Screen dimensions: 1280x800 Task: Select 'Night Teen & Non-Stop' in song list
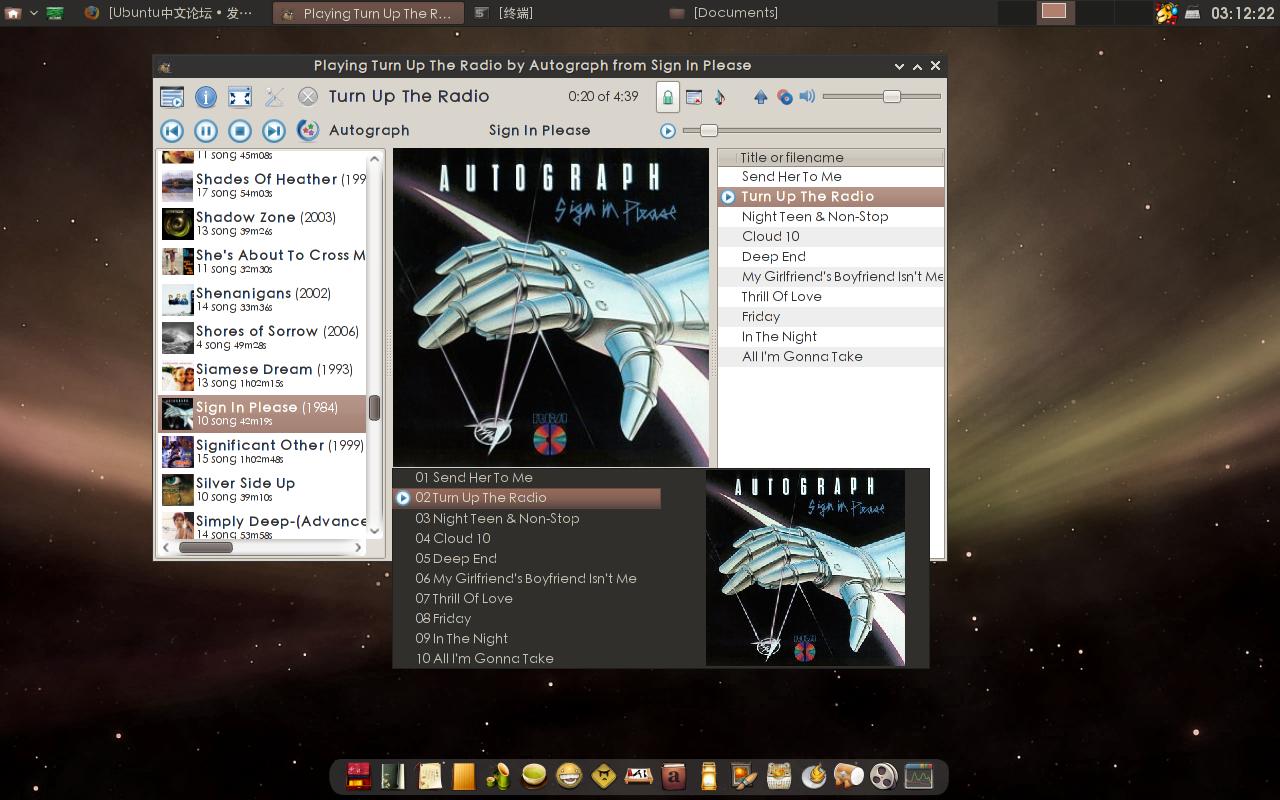tap(831, 217)
